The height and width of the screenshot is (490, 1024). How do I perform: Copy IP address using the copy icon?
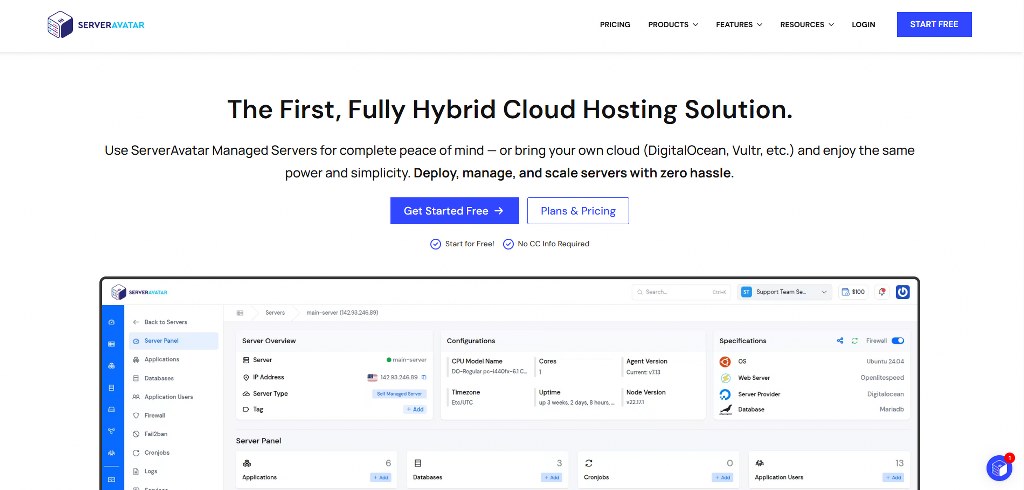(424, 377)
